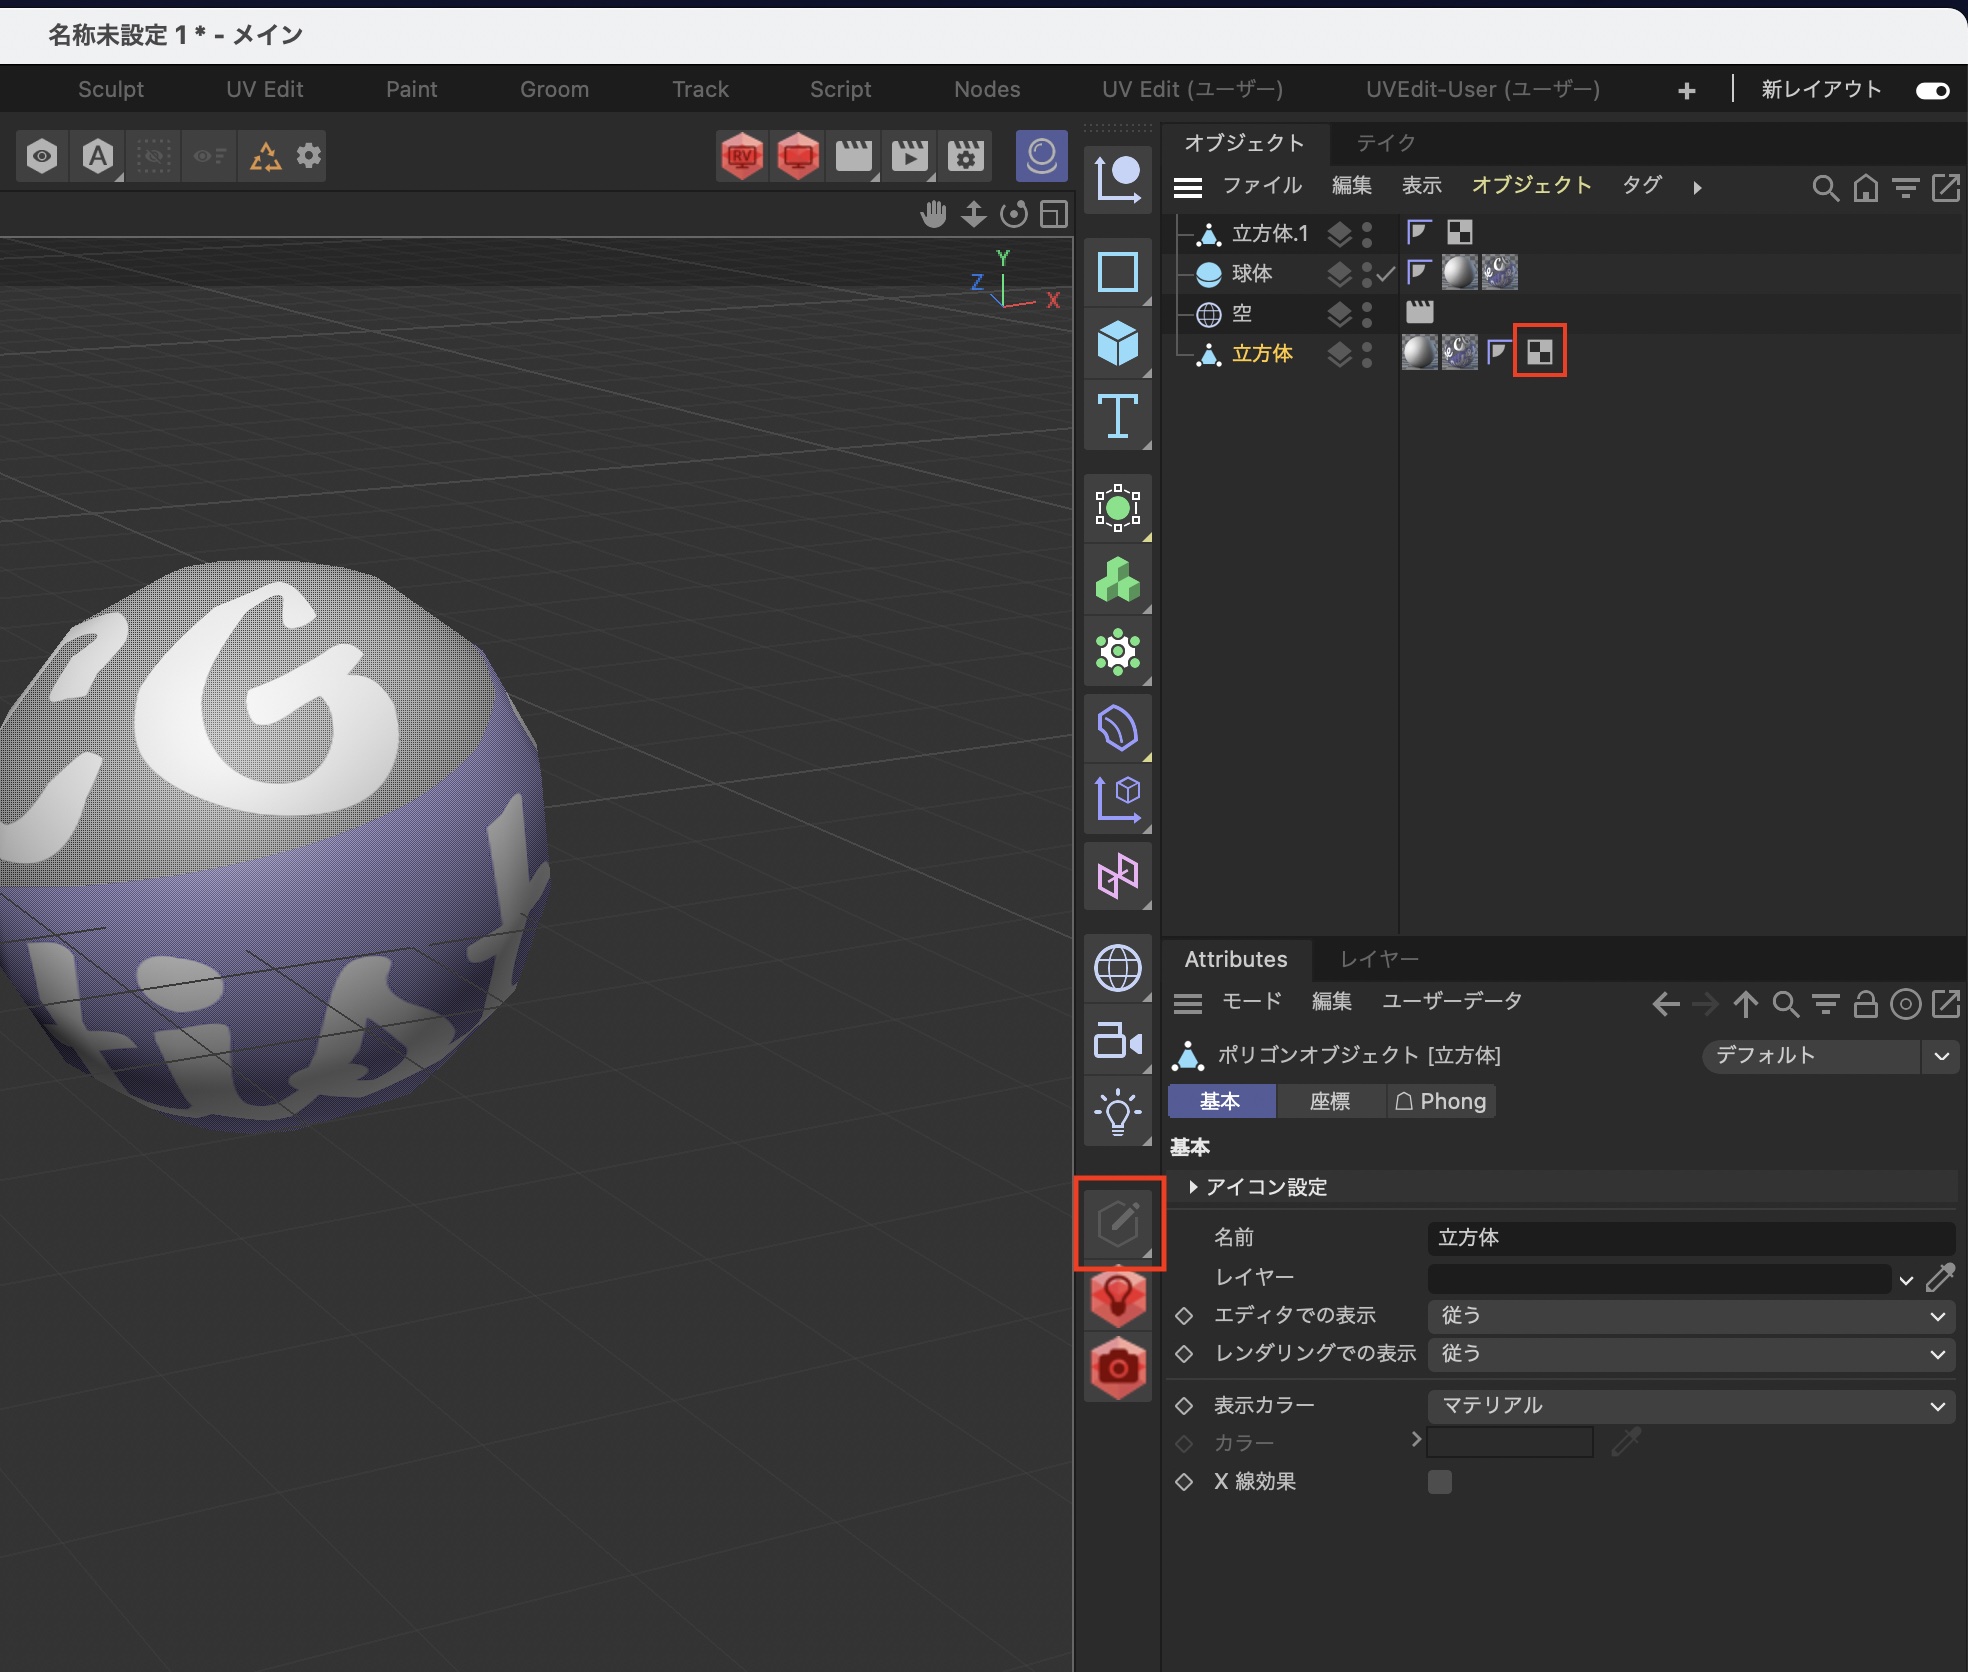Click the 名前 field containing 立方体
This screenshot has width=1968, height=1672.
(x=1690, y=1238)
